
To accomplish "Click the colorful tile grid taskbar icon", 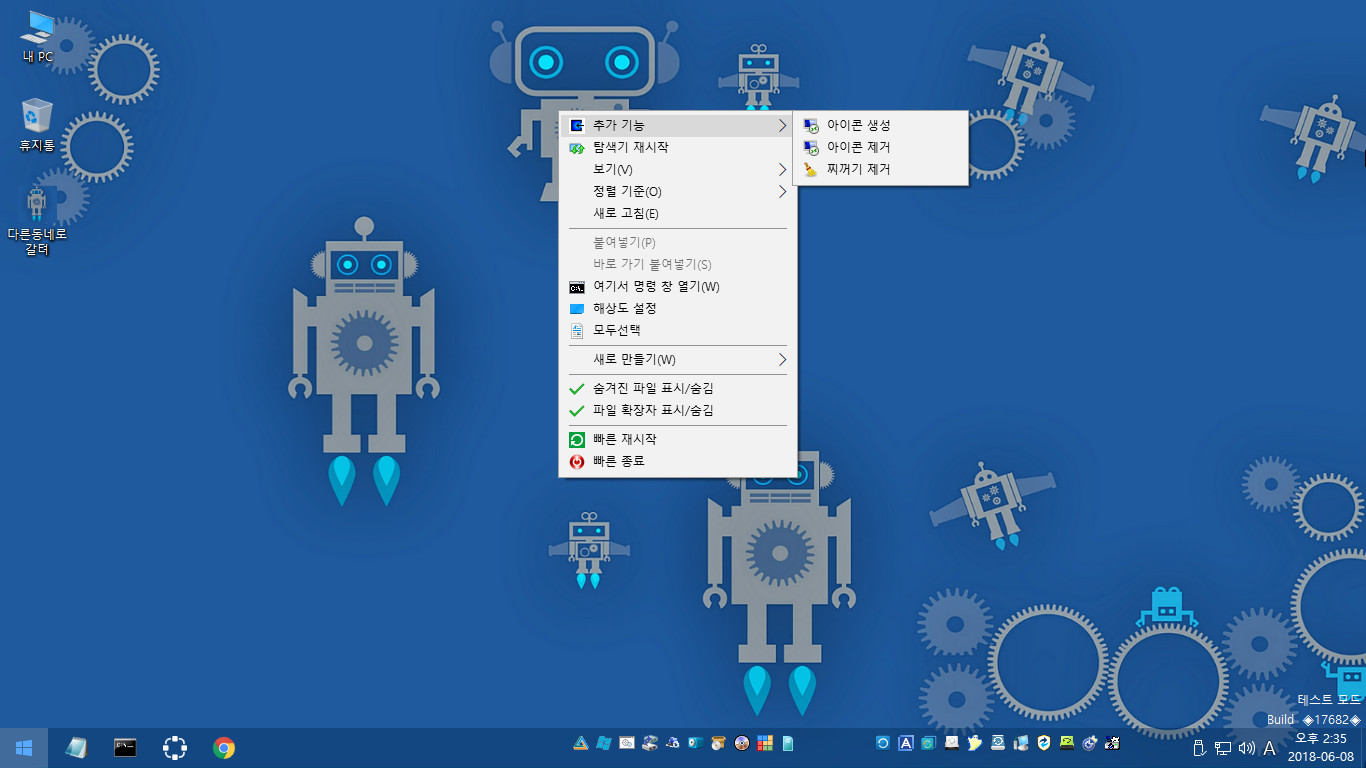I will click(x=765, y=743).
